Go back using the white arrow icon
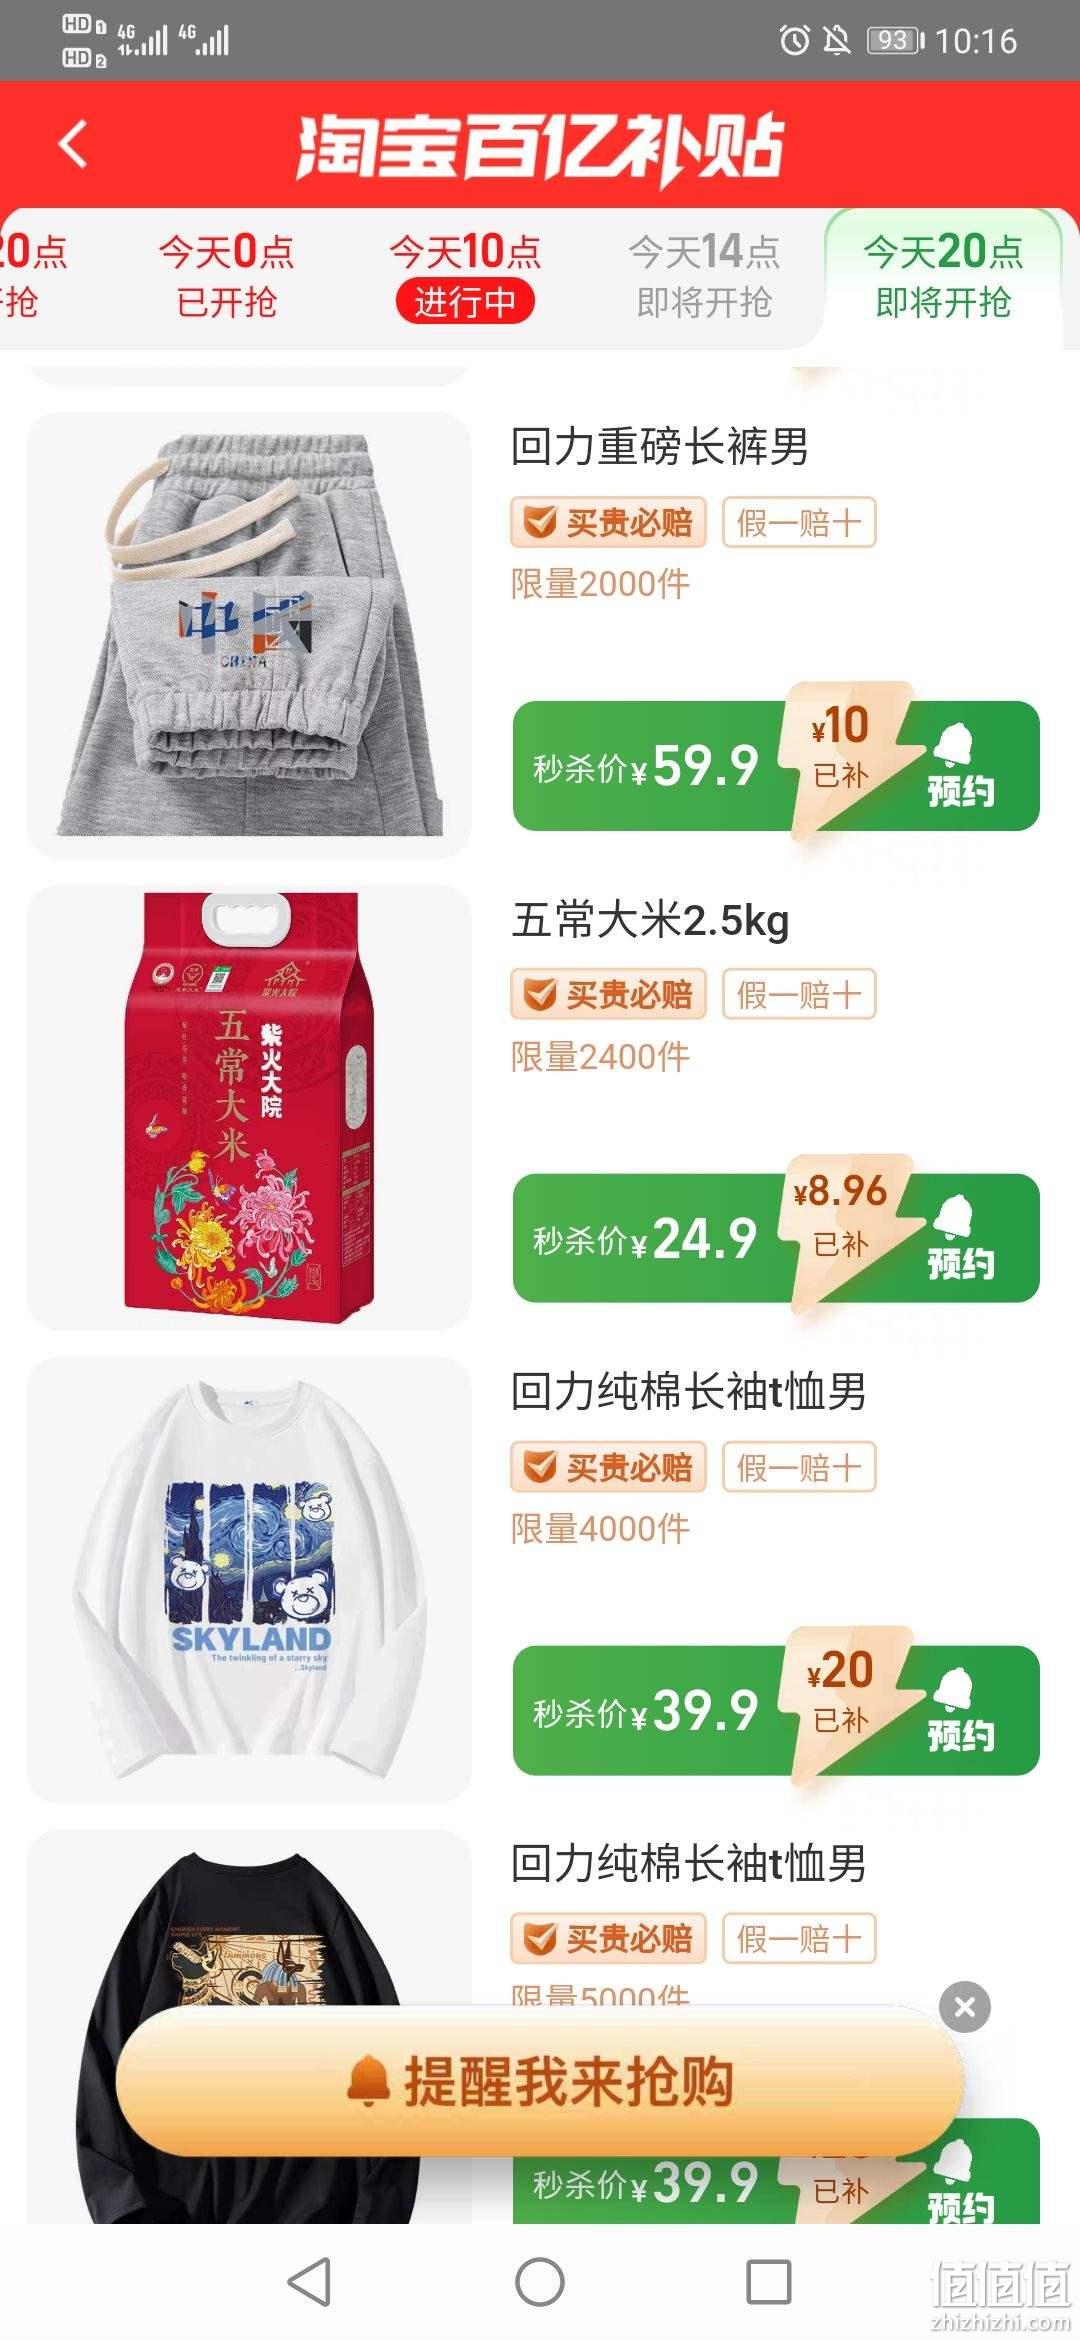 (73, 144)
